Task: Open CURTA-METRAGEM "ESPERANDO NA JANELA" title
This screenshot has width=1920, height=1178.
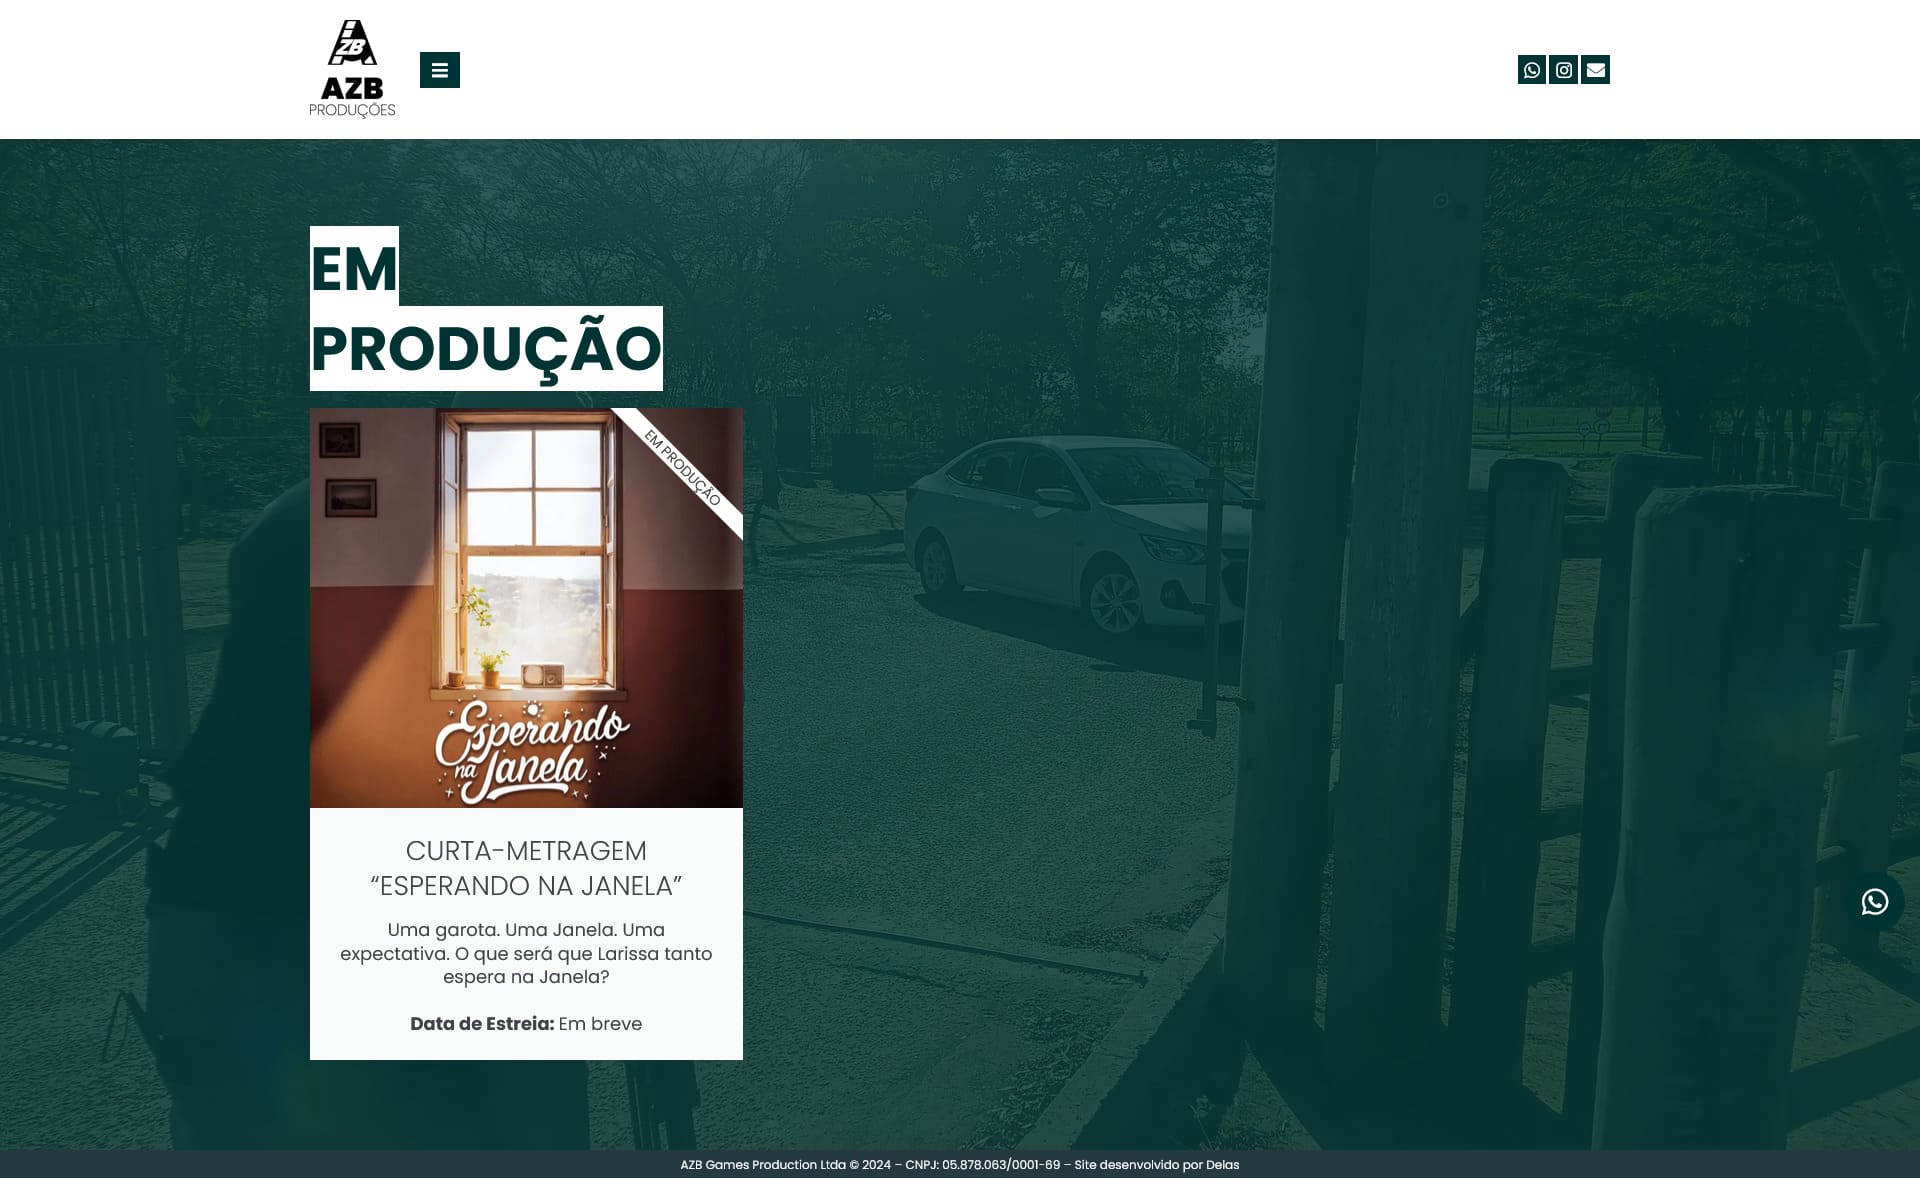Action: 526,868
